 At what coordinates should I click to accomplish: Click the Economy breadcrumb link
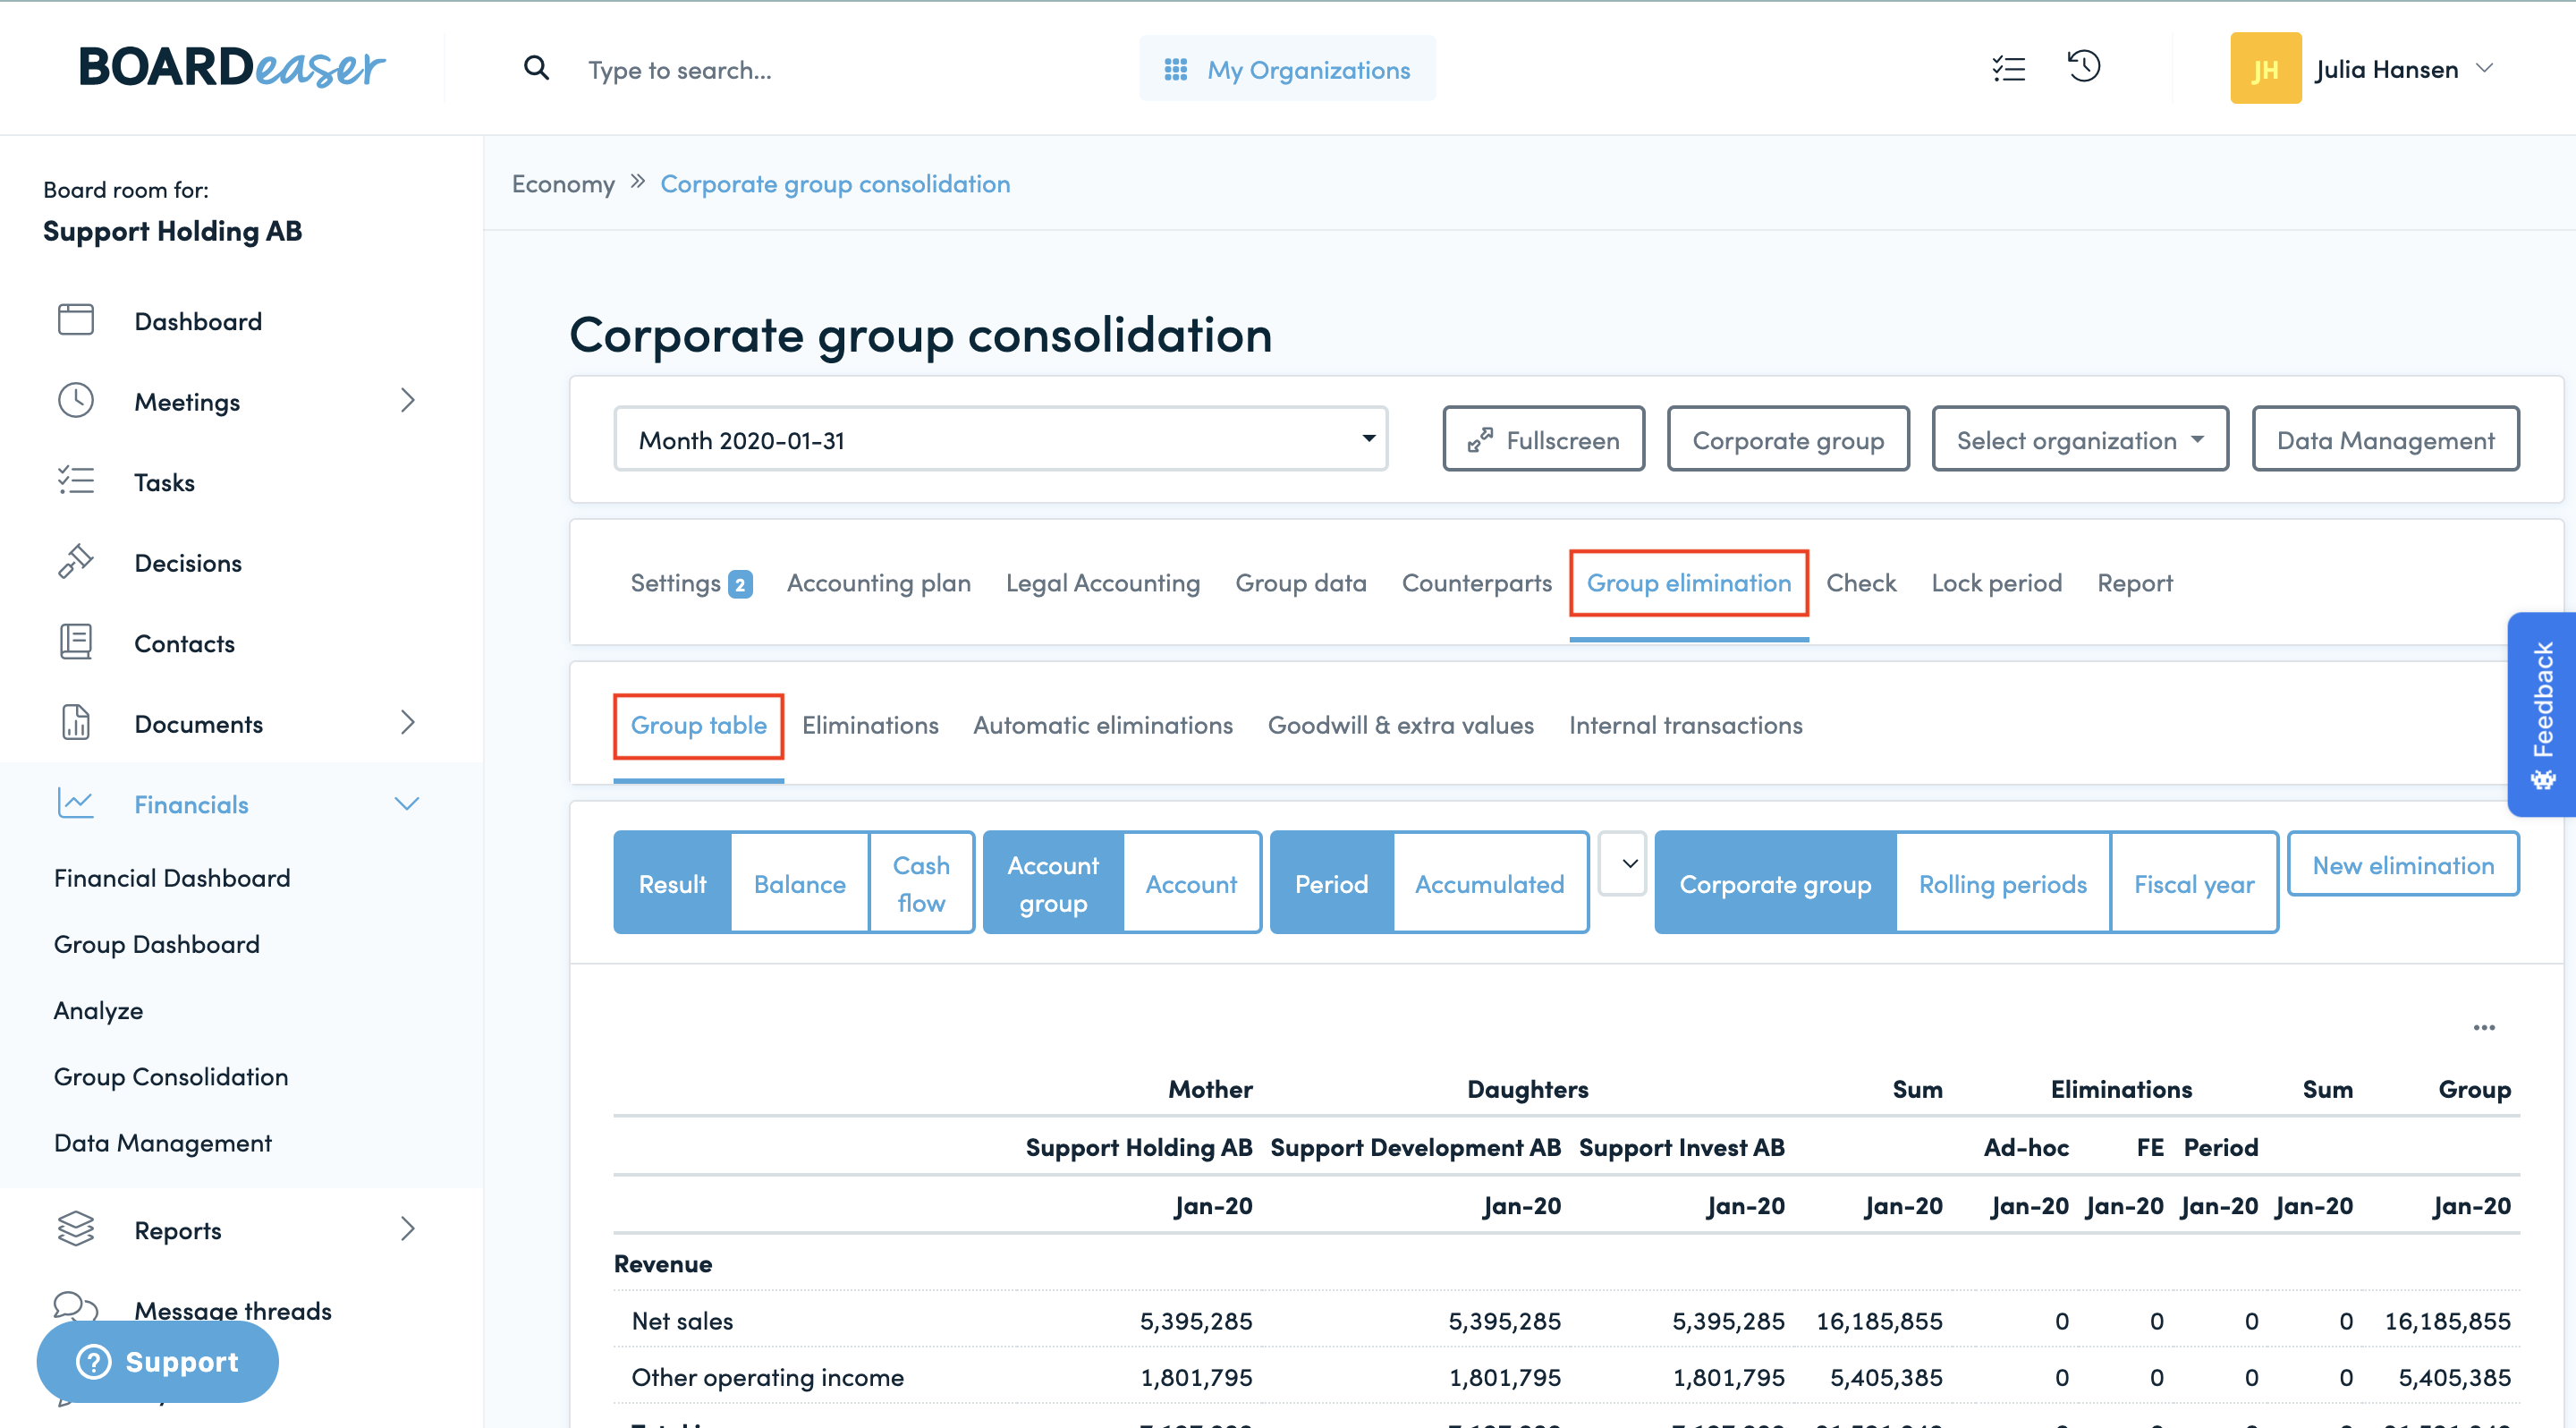tap(563, 184)
